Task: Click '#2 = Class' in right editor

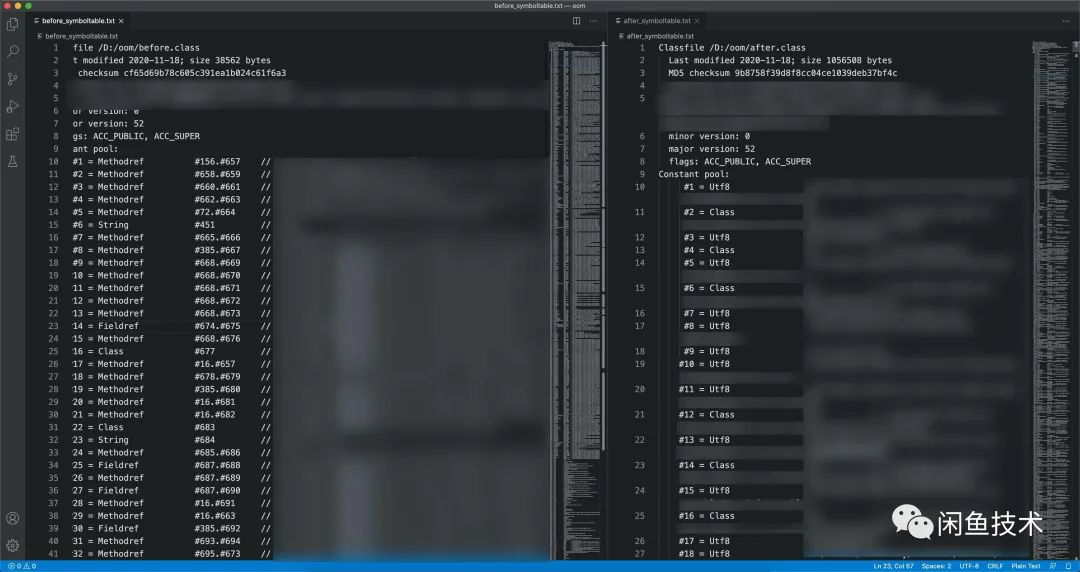Action: (x=709, y=212)
